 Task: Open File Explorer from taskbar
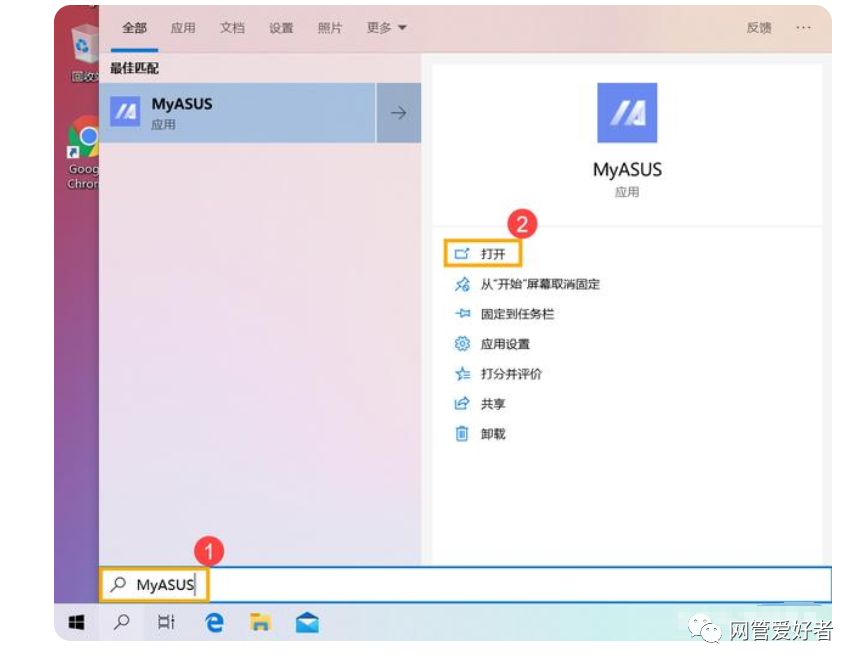click(x=260, y=622)
